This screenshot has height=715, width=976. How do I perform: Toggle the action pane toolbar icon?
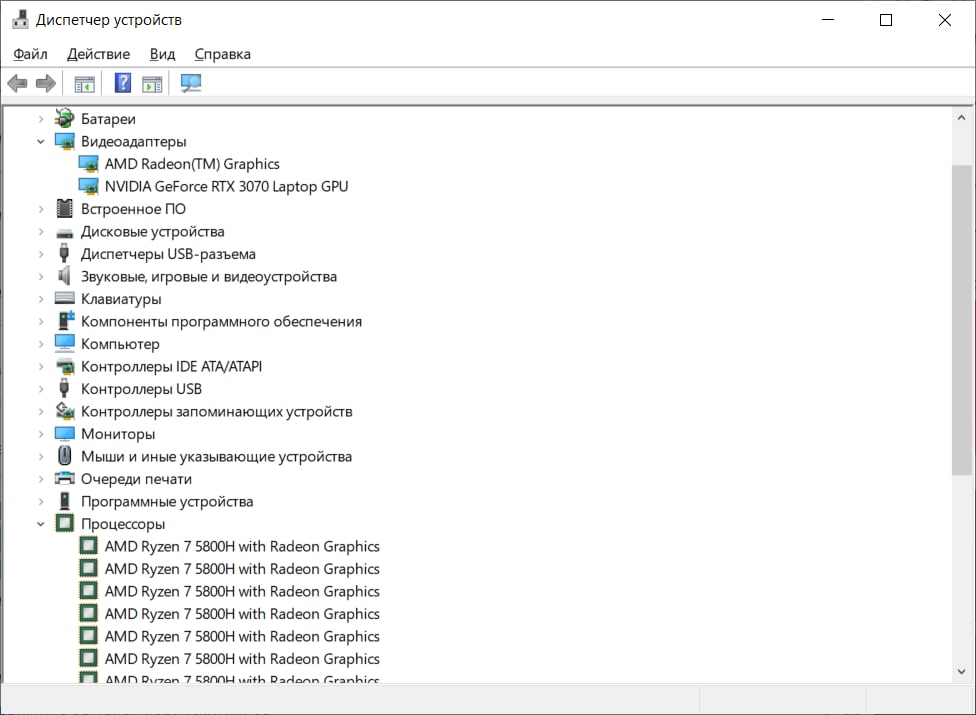point(152,83)
